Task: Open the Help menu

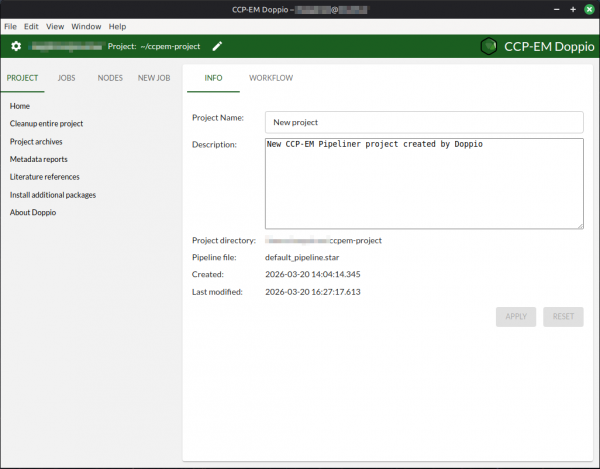Action: pos(117,26)
